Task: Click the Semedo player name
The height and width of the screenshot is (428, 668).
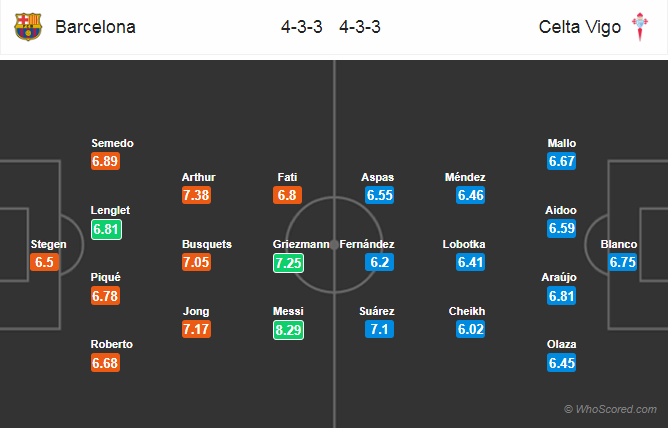Action: pos(112,143)
